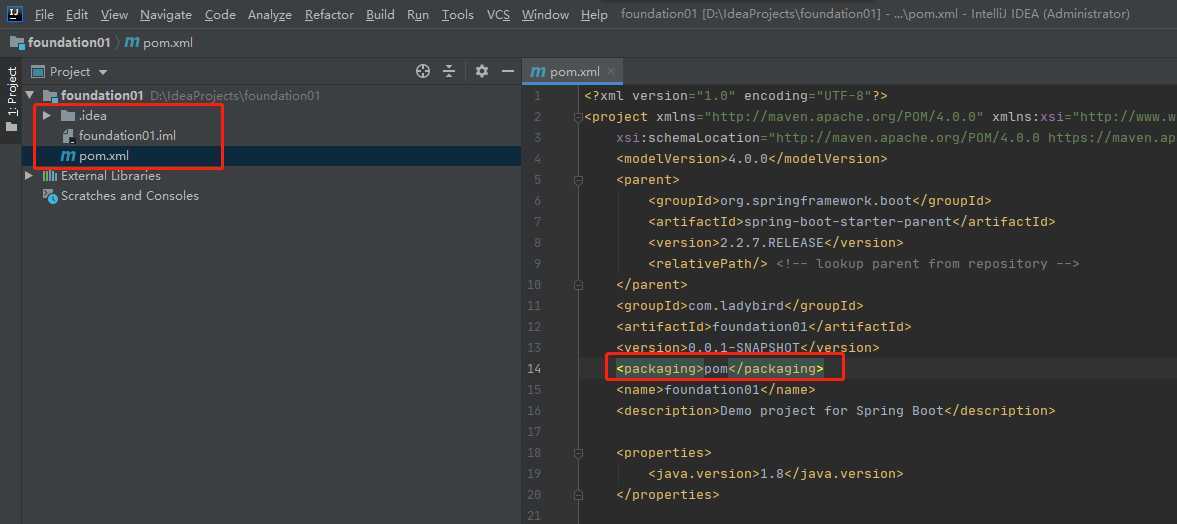Click the foundation01.iml file icon
This screenshot has height=524, width=1177.
click(x=68, y=136)
